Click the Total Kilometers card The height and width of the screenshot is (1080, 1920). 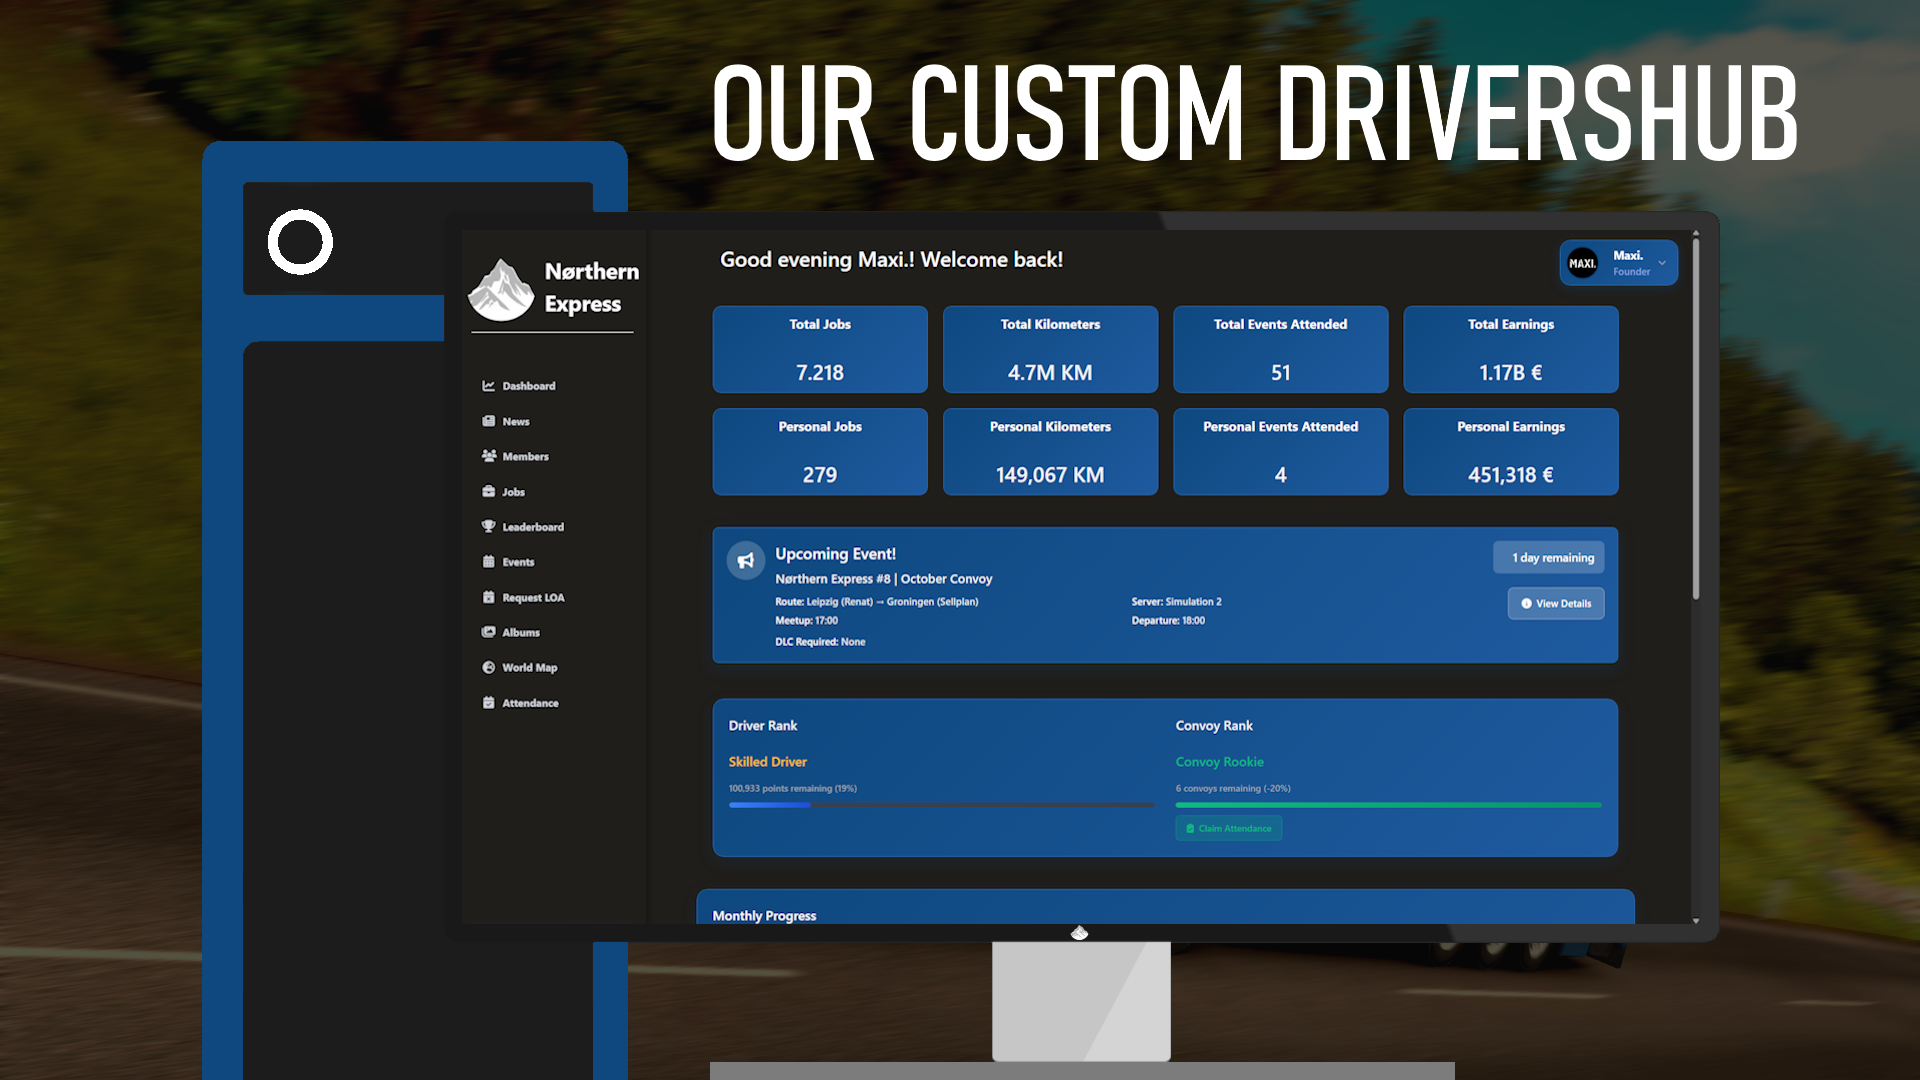(1050, 349)
